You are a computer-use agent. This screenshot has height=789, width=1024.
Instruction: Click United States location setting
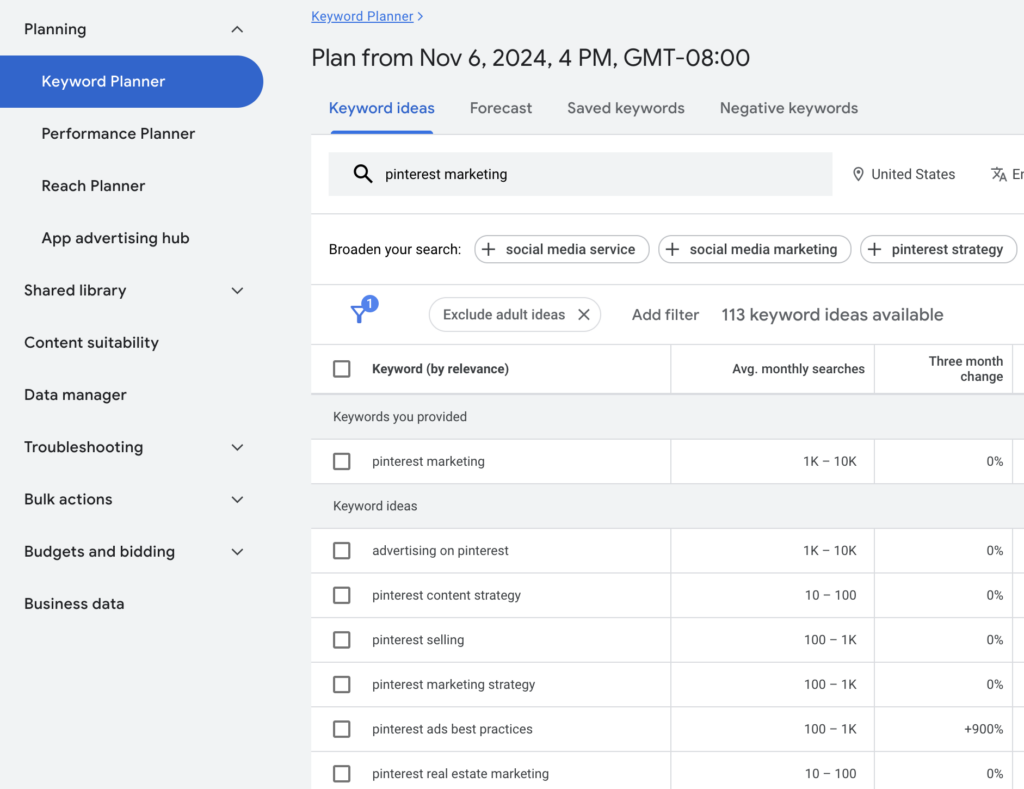click(904, 174)
